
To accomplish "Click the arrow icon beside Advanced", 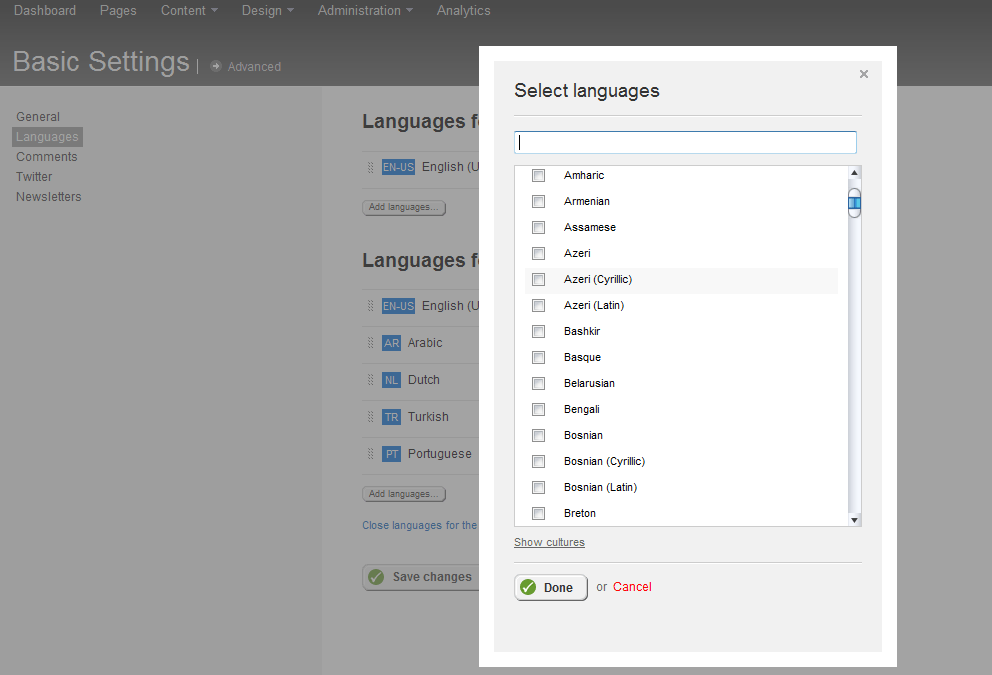I will [216, 67].
